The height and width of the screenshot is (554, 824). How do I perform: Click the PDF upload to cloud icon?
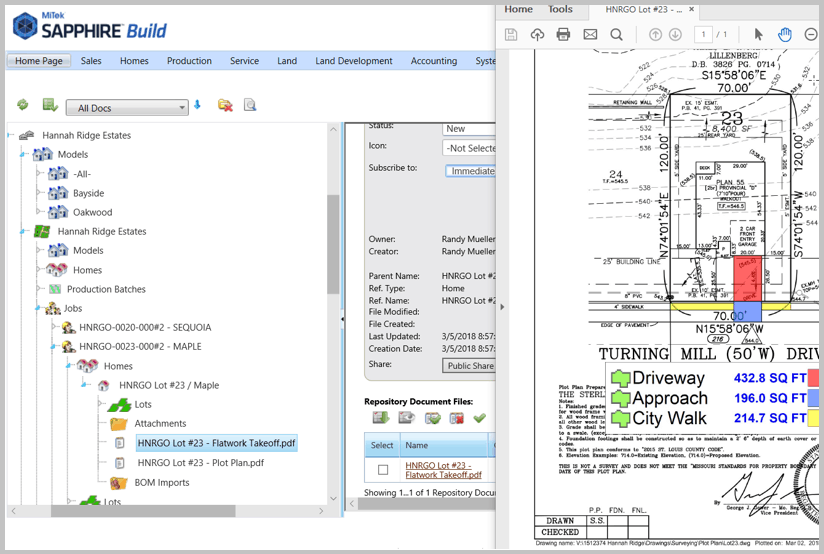click(x=537, y=35)
